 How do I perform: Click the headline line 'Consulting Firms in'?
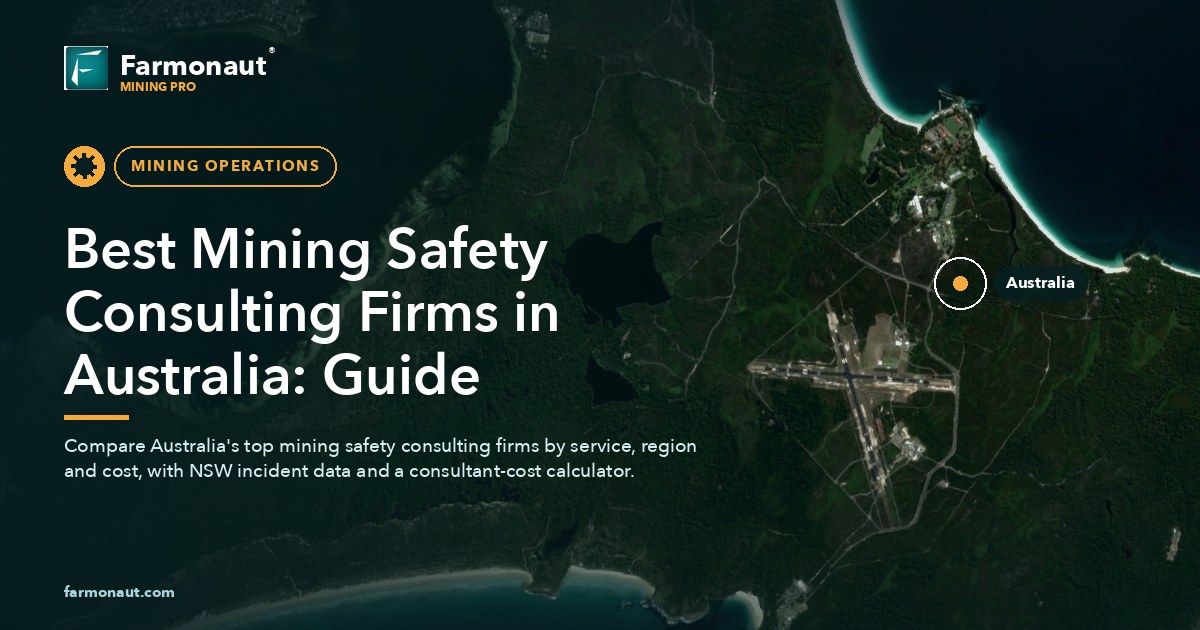(312, 314)
